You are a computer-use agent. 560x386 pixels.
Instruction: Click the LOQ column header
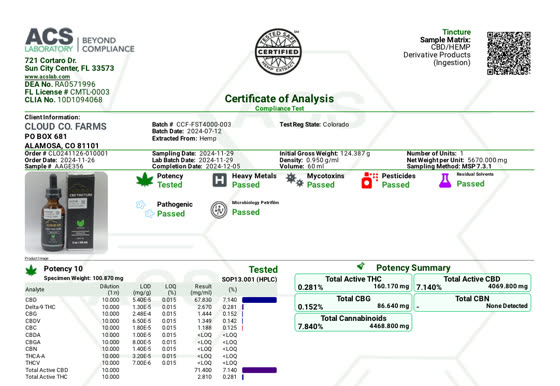point(170,289)
